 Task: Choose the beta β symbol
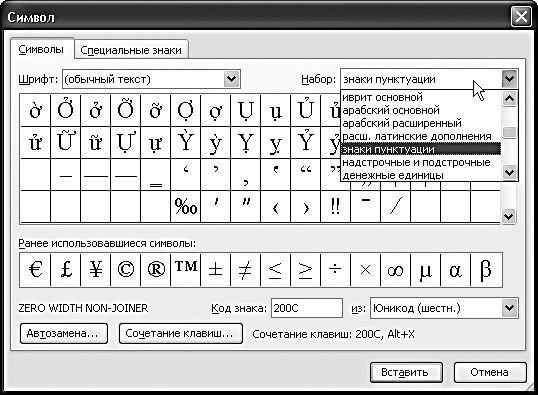pos(486,270)
